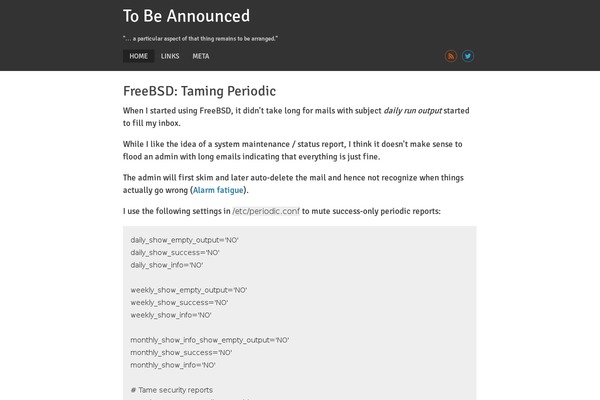600x400 pixels.
Task: Click the monthly_show_success='NO' line
Action: pyautogui.click(x=181, y=353)
